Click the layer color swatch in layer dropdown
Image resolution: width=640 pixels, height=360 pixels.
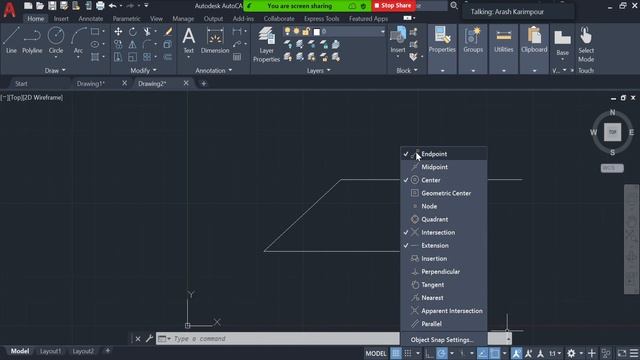[316, 31]
